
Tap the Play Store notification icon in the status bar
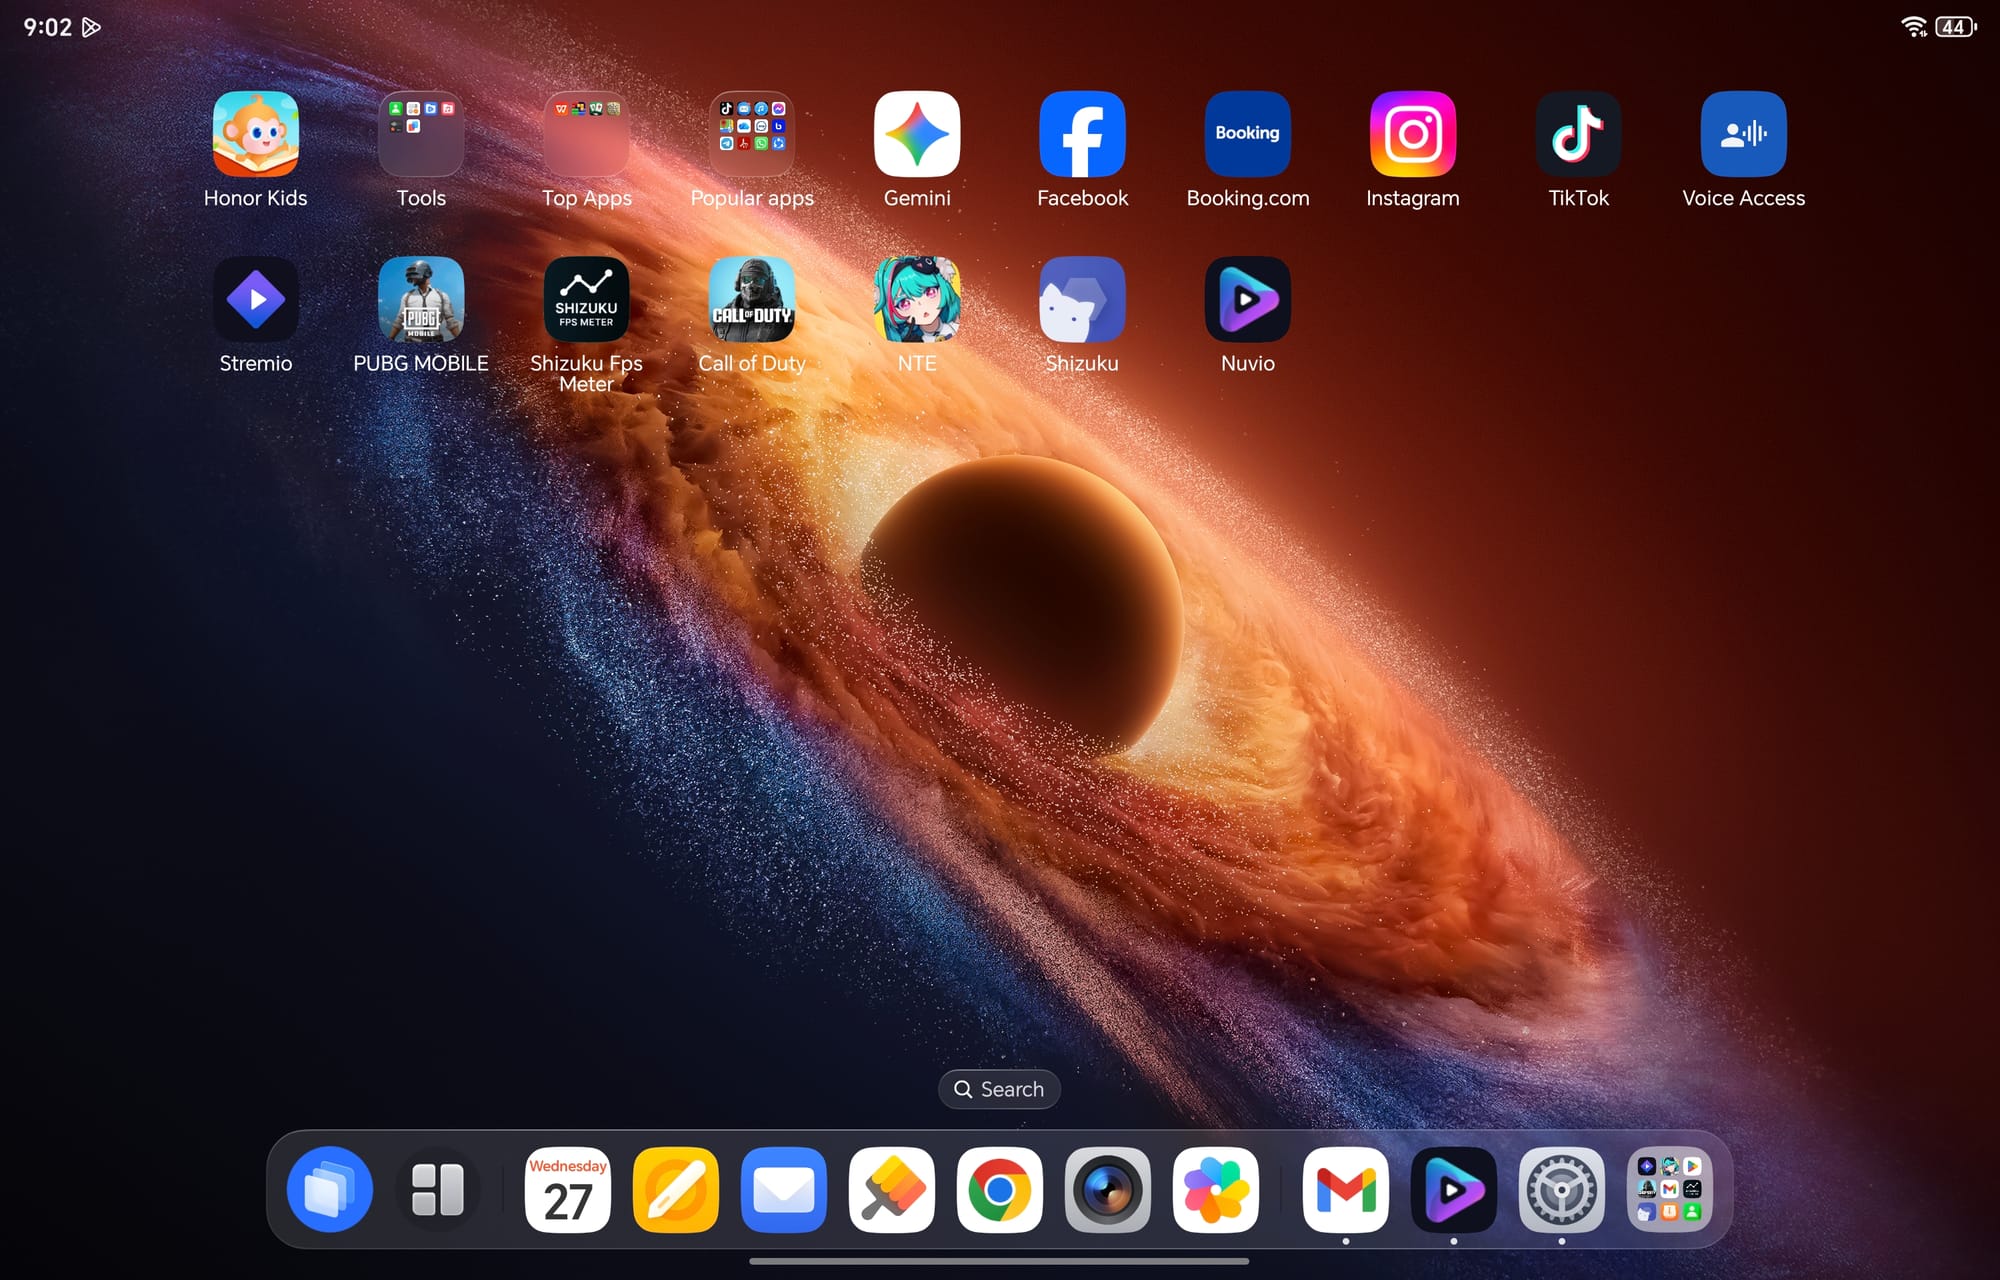click(91, 27)
